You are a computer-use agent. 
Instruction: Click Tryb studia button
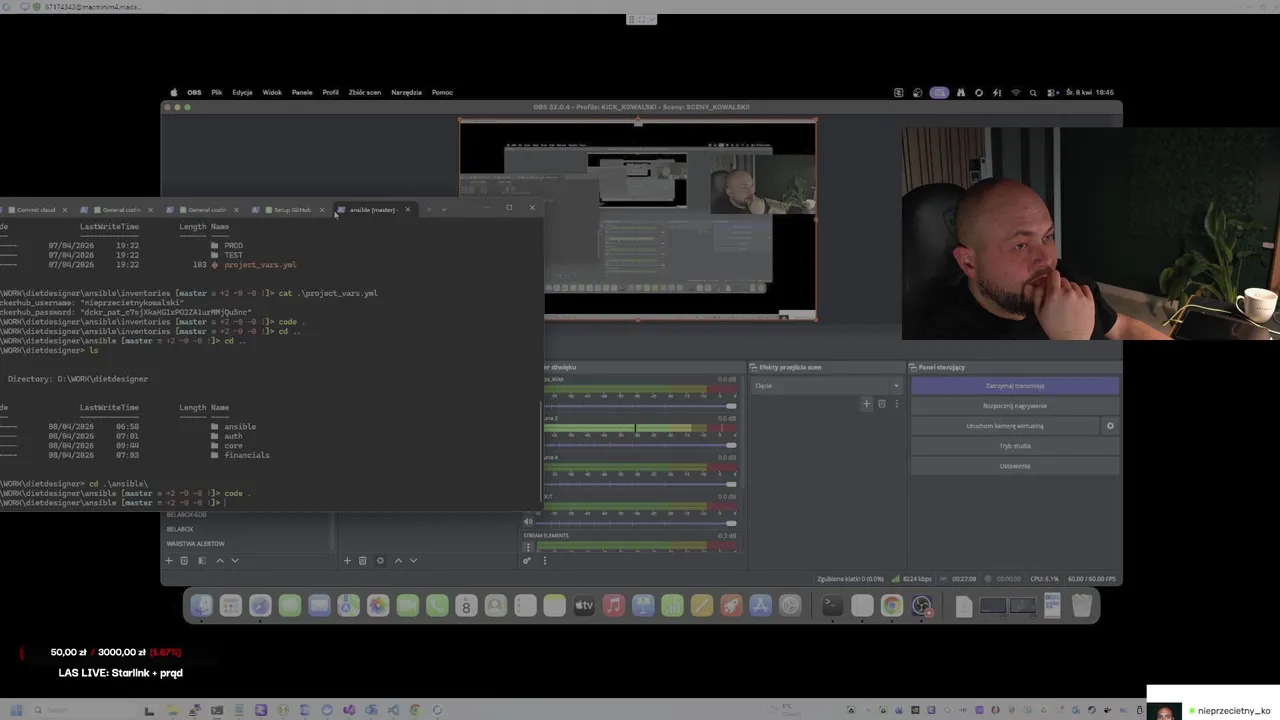(x=1015, y=446)
